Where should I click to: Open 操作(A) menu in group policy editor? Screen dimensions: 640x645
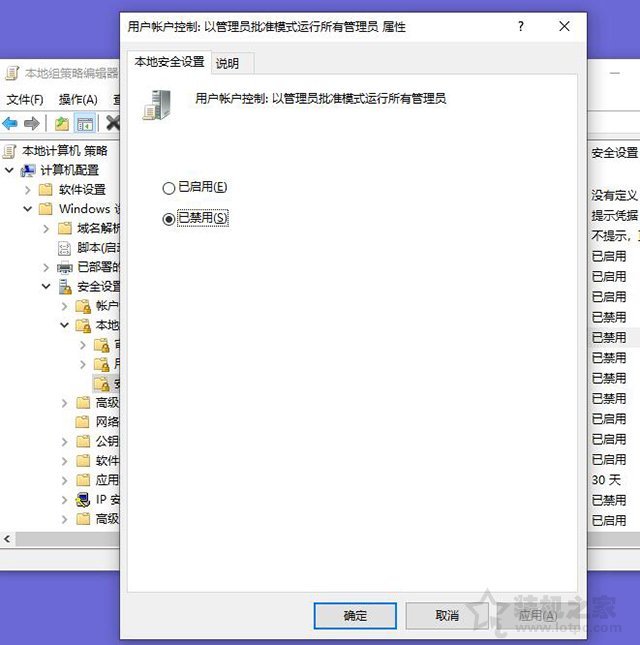[78, 100]
